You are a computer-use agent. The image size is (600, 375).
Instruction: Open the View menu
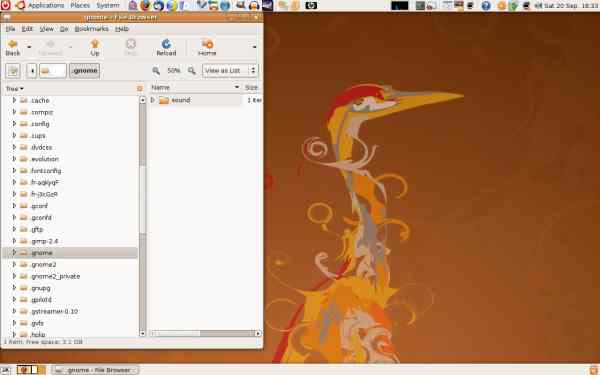[x=47, y=29]
